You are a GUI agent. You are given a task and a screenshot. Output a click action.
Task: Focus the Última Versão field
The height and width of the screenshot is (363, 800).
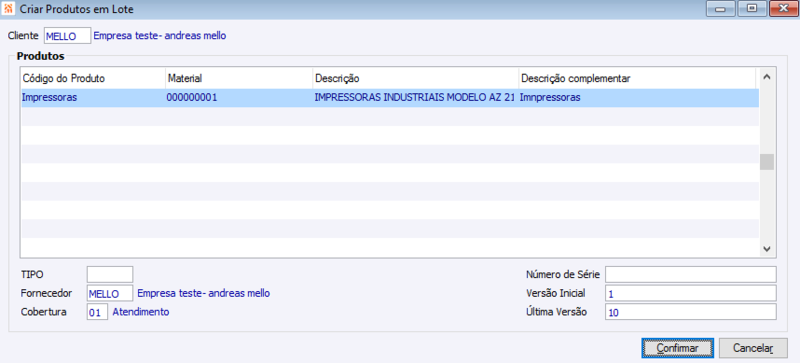point(691,312)
